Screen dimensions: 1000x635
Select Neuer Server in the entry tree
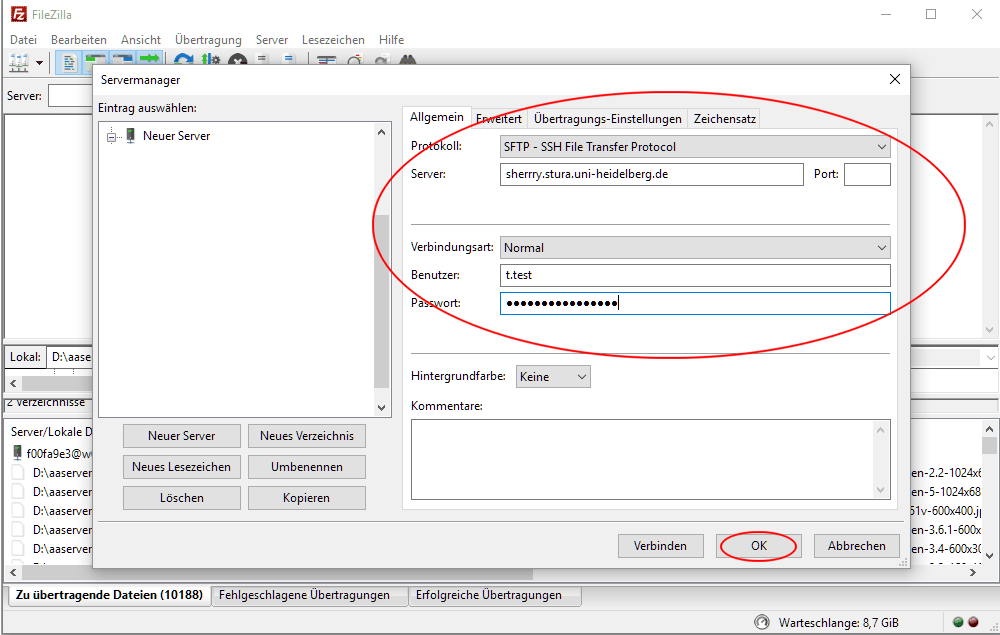tap(176, 136)
